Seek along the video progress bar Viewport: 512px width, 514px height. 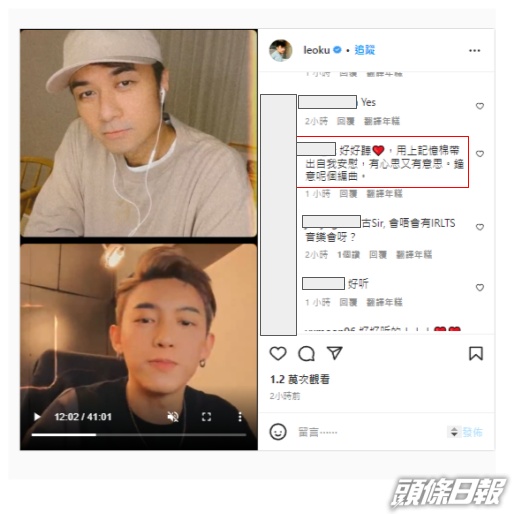[x=139, y=435]
